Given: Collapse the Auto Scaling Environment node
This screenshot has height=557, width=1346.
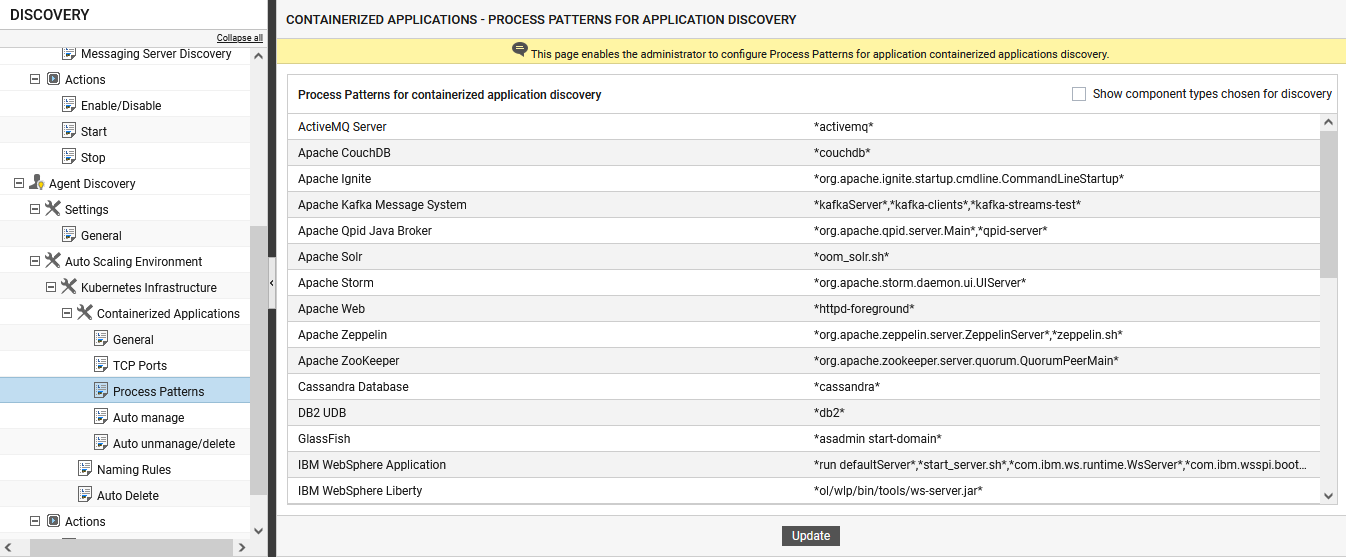Looking at the screenshot, I should pos(35,261).
